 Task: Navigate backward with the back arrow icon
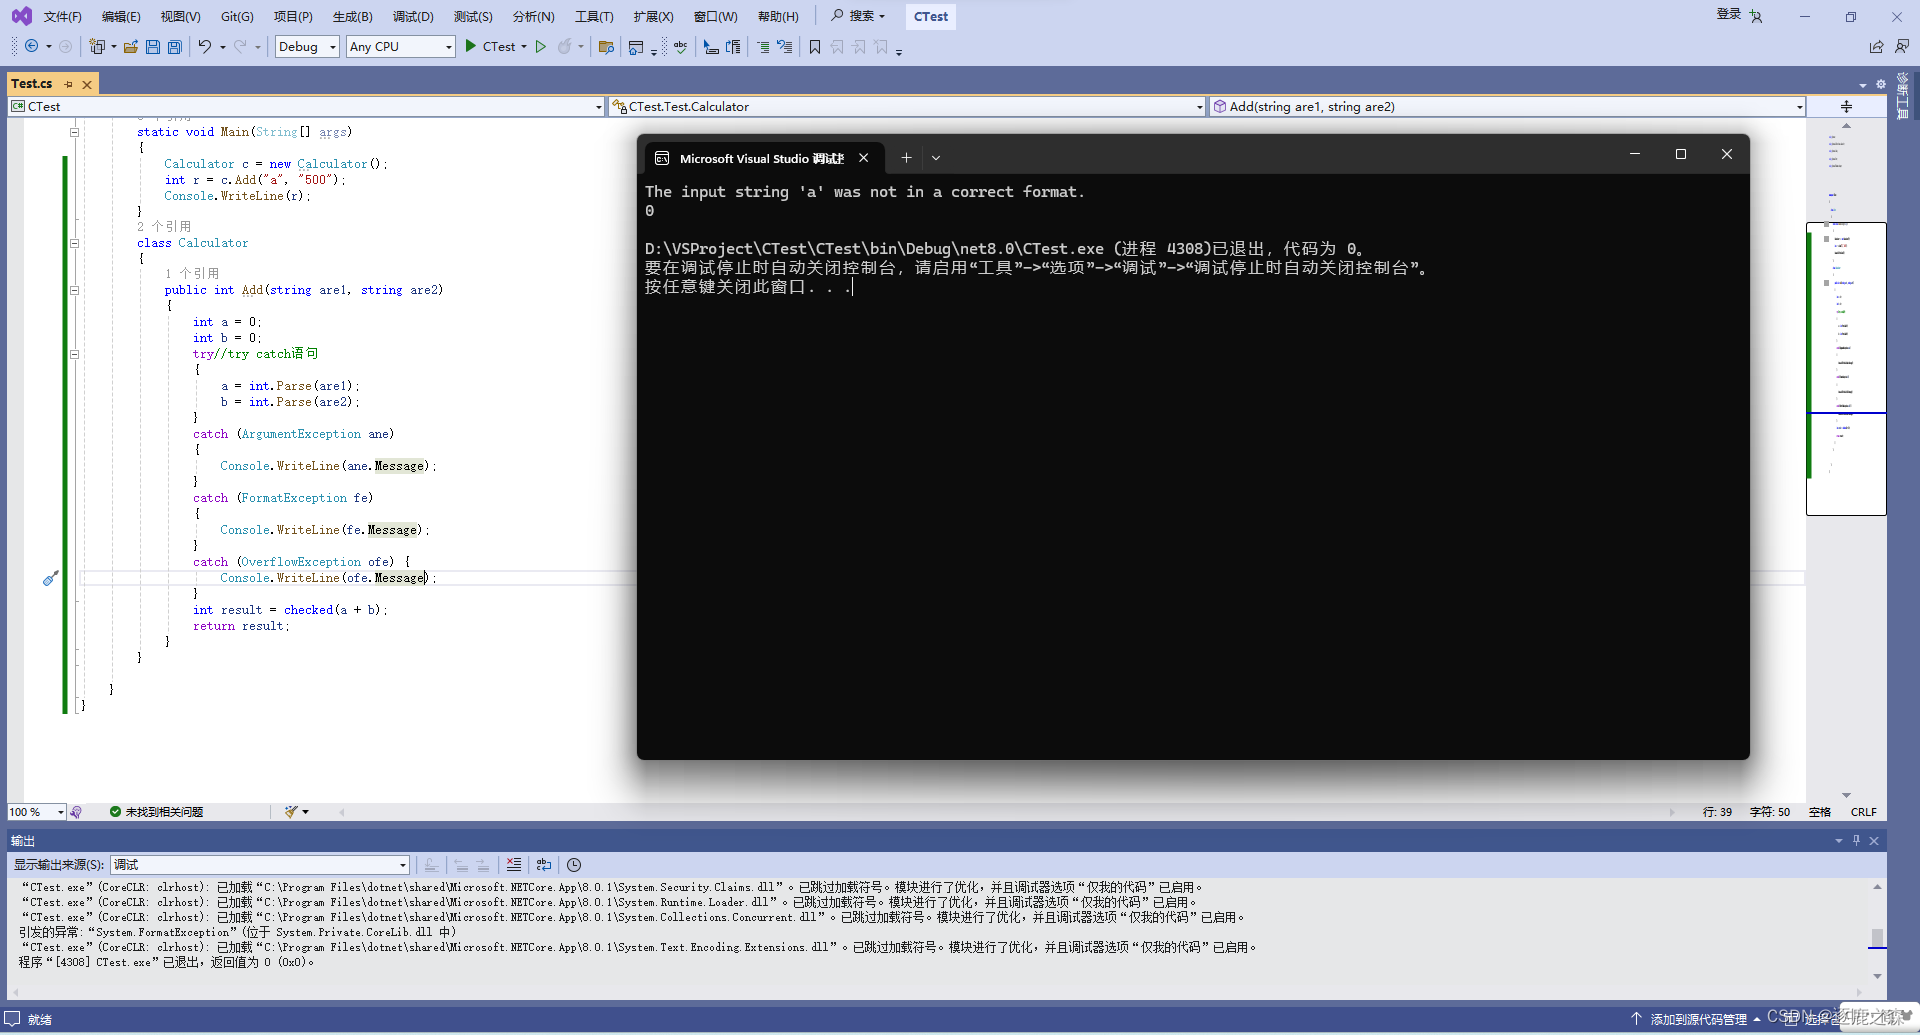tap(32, 46)
